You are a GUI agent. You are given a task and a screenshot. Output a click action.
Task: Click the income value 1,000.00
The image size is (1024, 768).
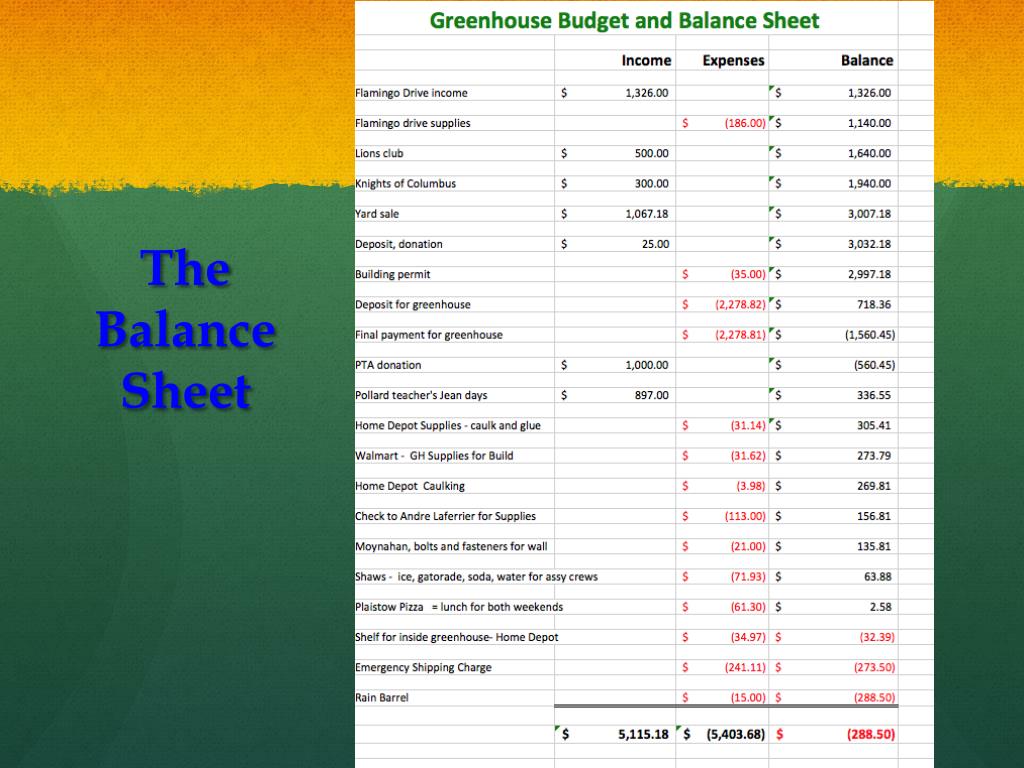[647, 365]
